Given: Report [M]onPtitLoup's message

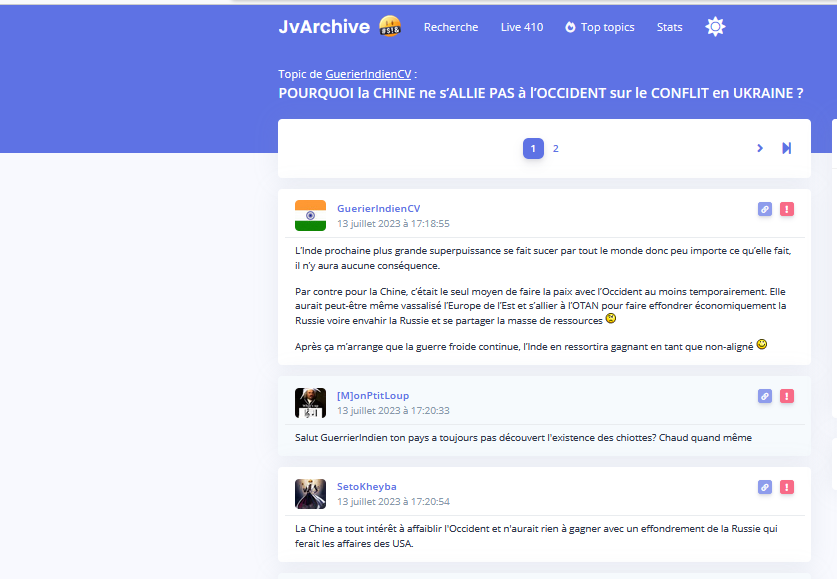Looking at the screenshot, I should [787, 396].
